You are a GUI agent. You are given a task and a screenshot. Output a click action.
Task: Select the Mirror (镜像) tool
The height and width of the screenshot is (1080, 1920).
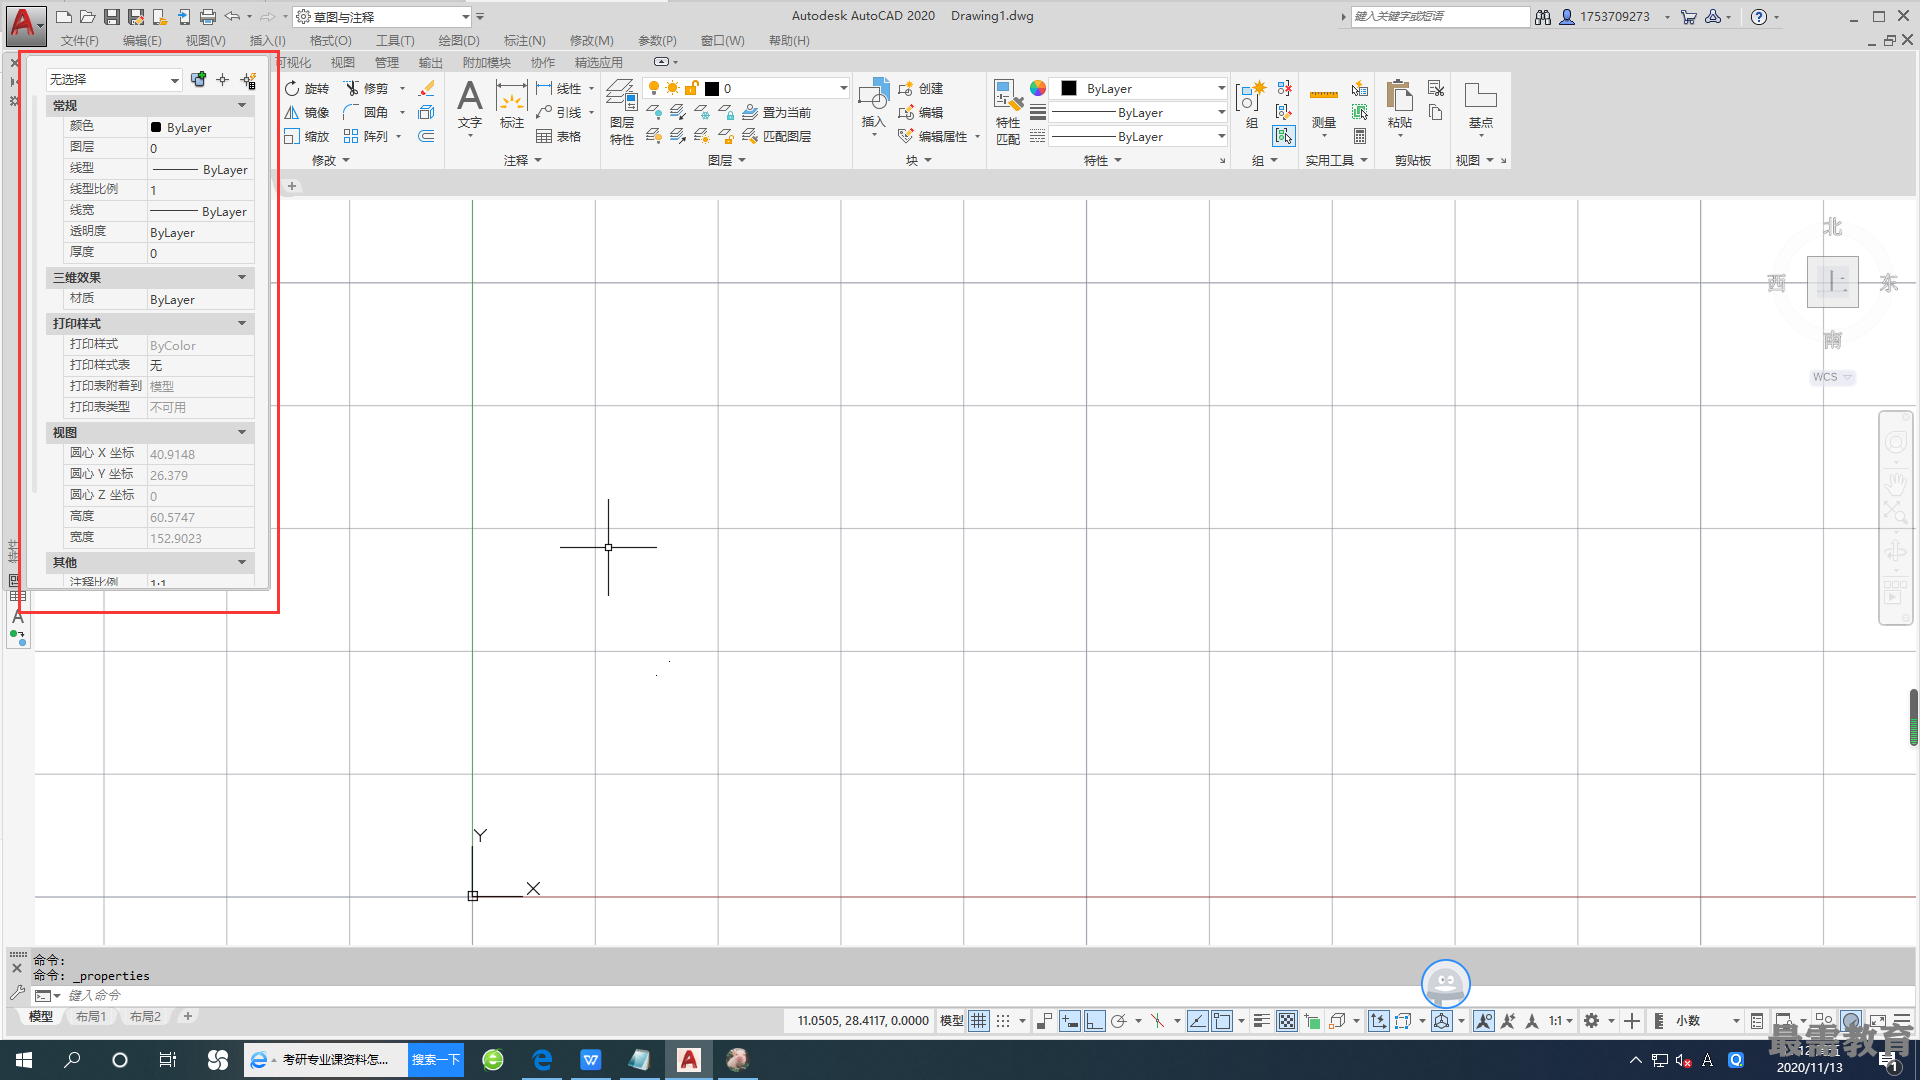306,112
